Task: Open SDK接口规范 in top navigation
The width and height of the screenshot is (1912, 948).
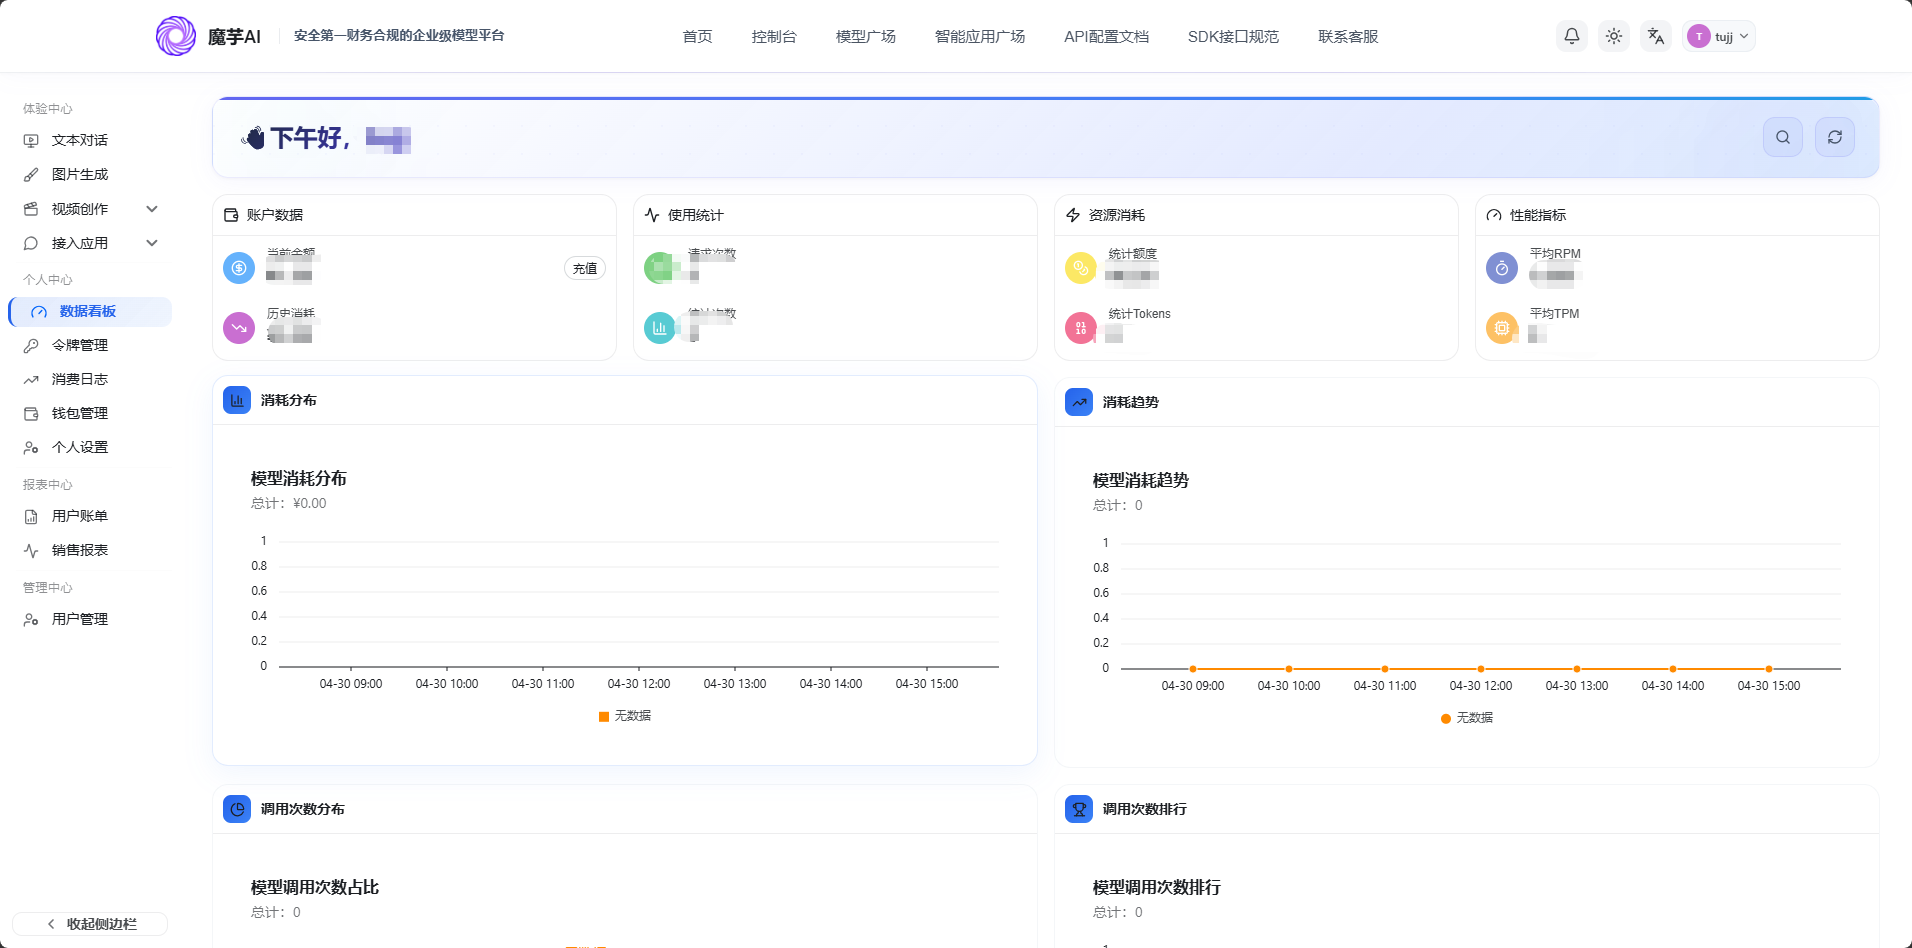Action: [x=1233, y=36]
